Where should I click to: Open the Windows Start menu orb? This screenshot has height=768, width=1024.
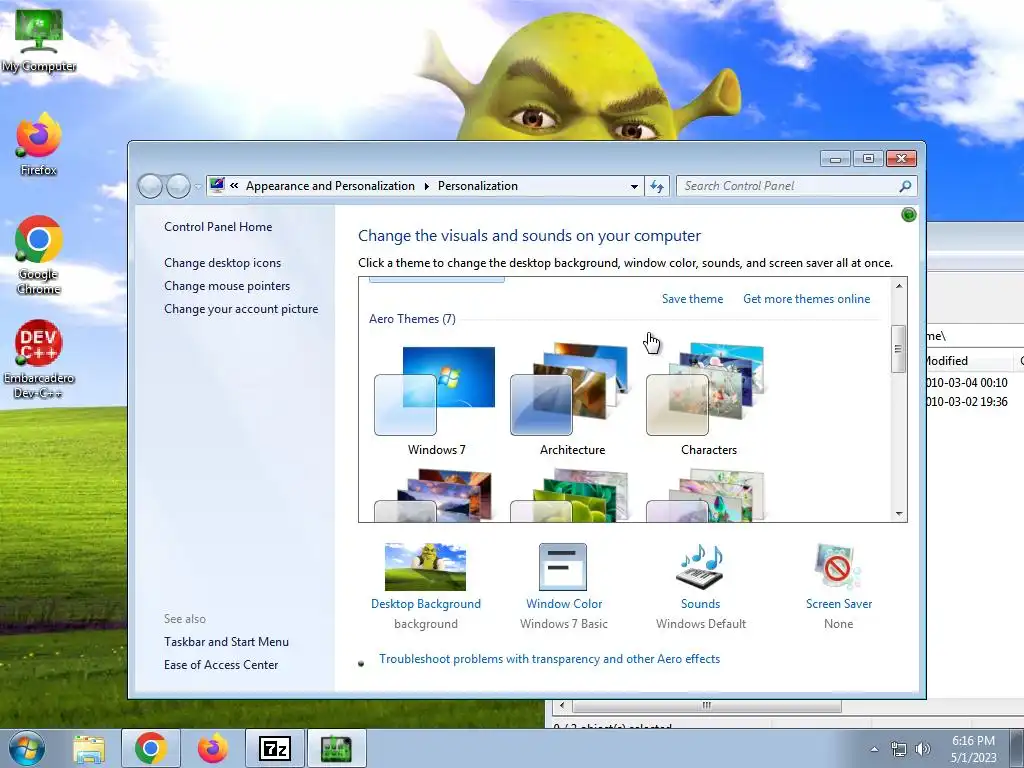(27, 748)
